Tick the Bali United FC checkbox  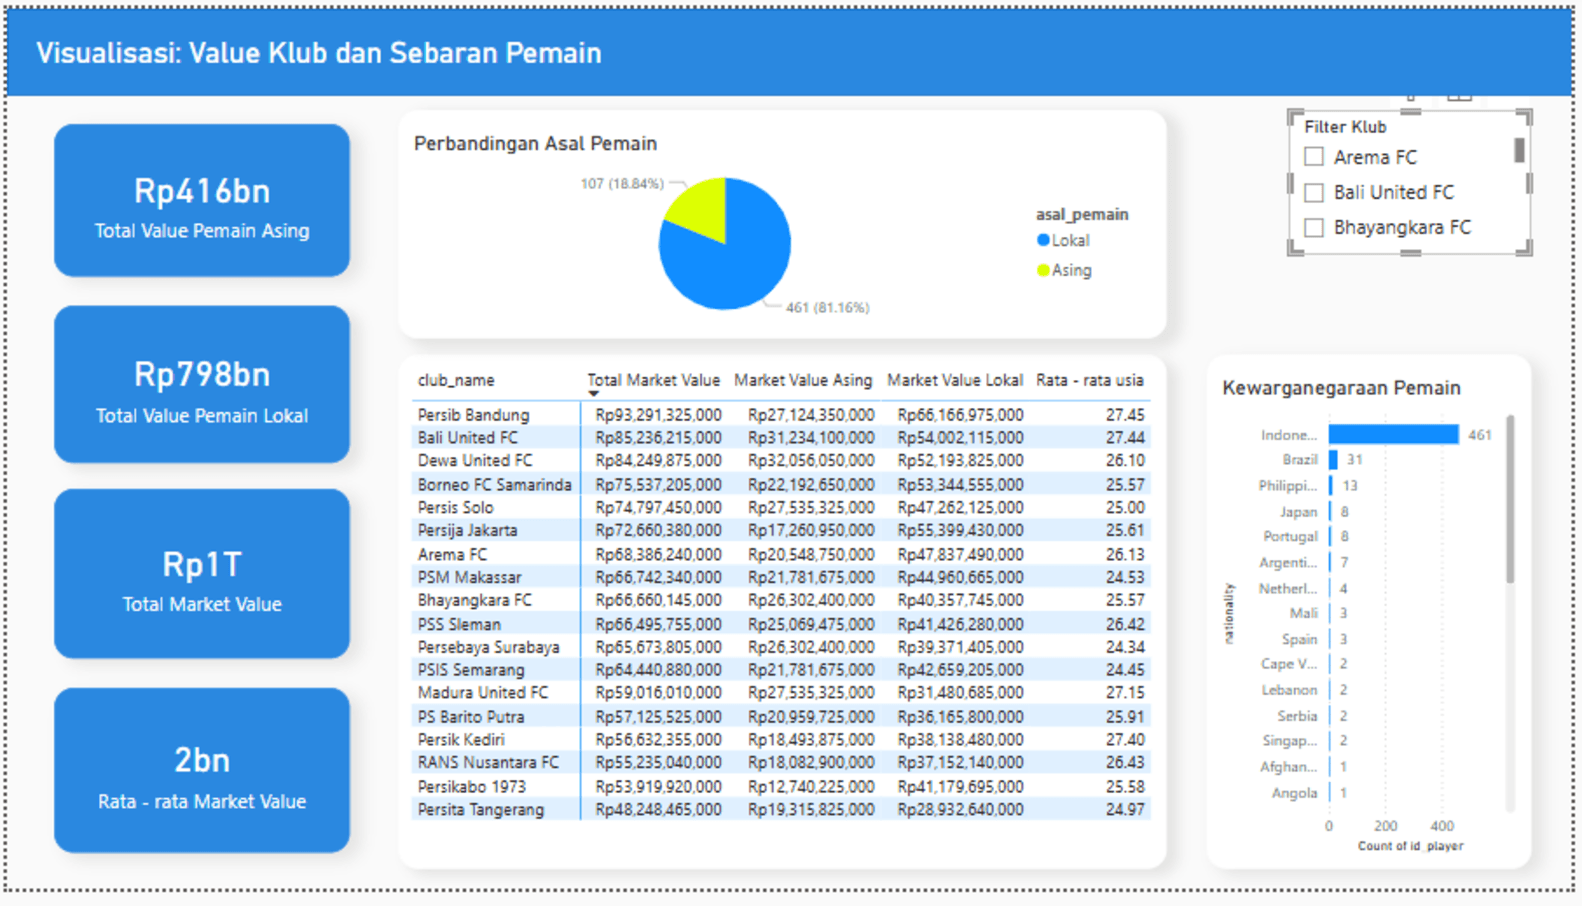click(1314, 192)
